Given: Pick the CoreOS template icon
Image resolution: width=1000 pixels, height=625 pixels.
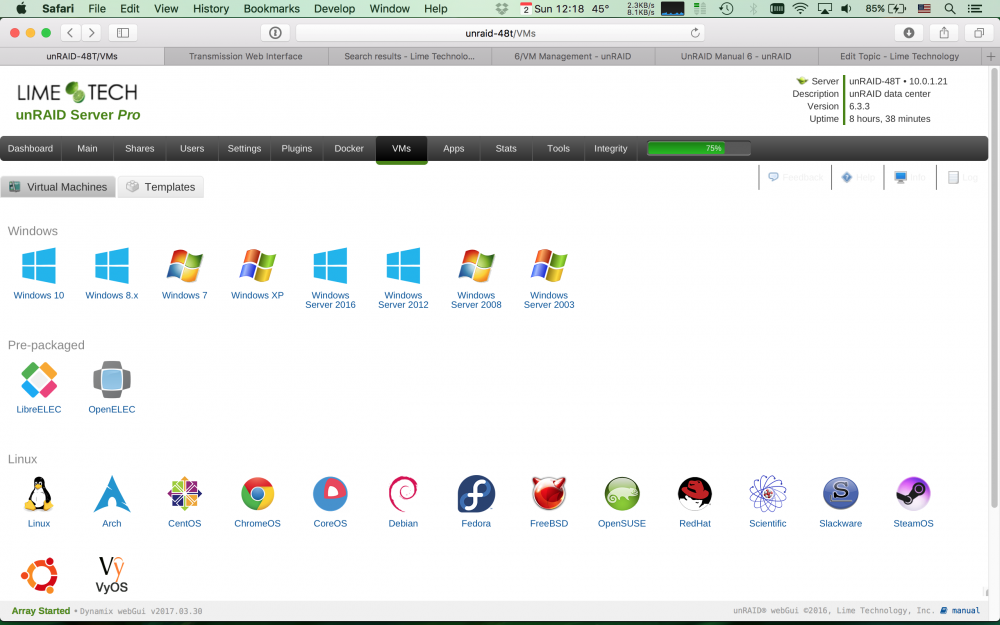Looking at the screenshot, I should 330,494.
